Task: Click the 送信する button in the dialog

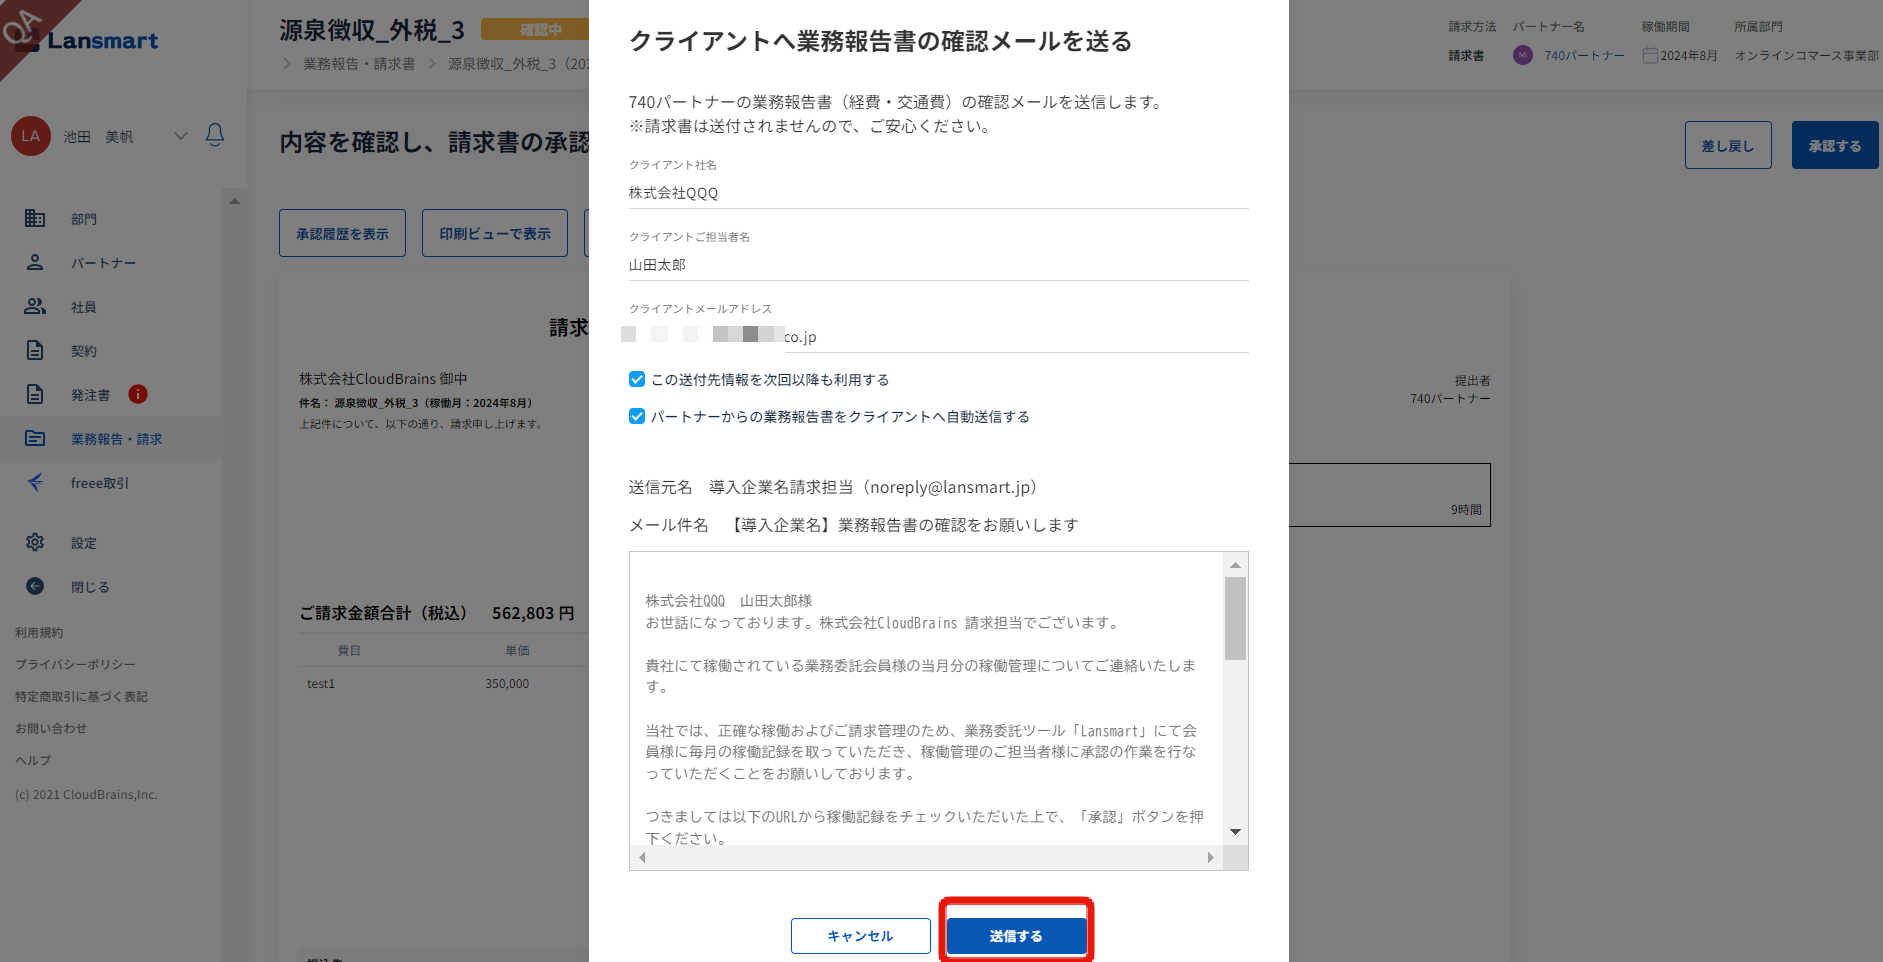Action: [1016, 936]
